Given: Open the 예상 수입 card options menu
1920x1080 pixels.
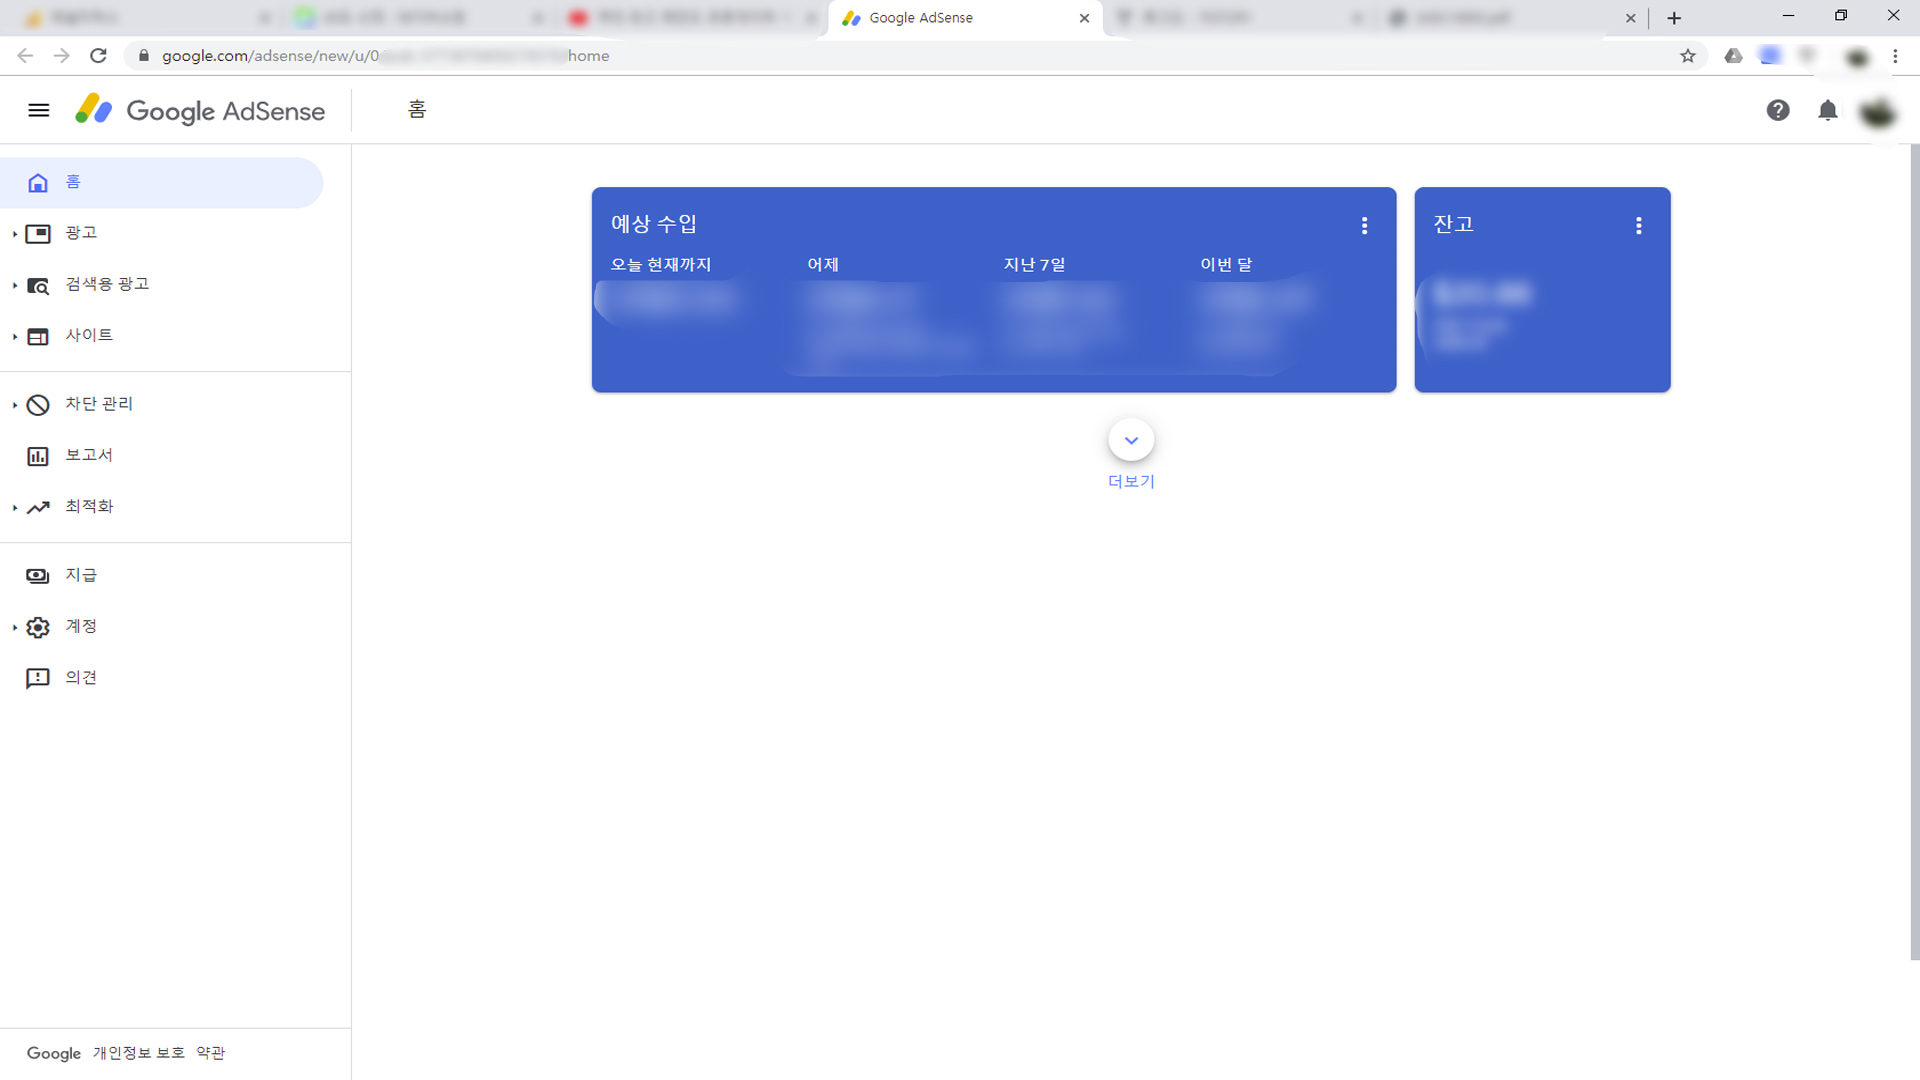Looking at the screenshot, I should [x=1364, y=226].
